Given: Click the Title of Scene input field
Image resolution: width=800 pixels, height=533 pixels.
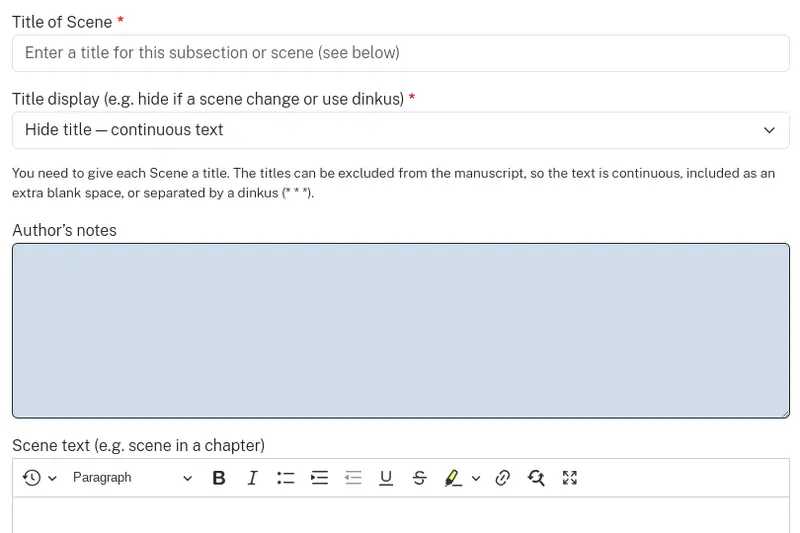Looking at the screenshot, I should 400,53.
